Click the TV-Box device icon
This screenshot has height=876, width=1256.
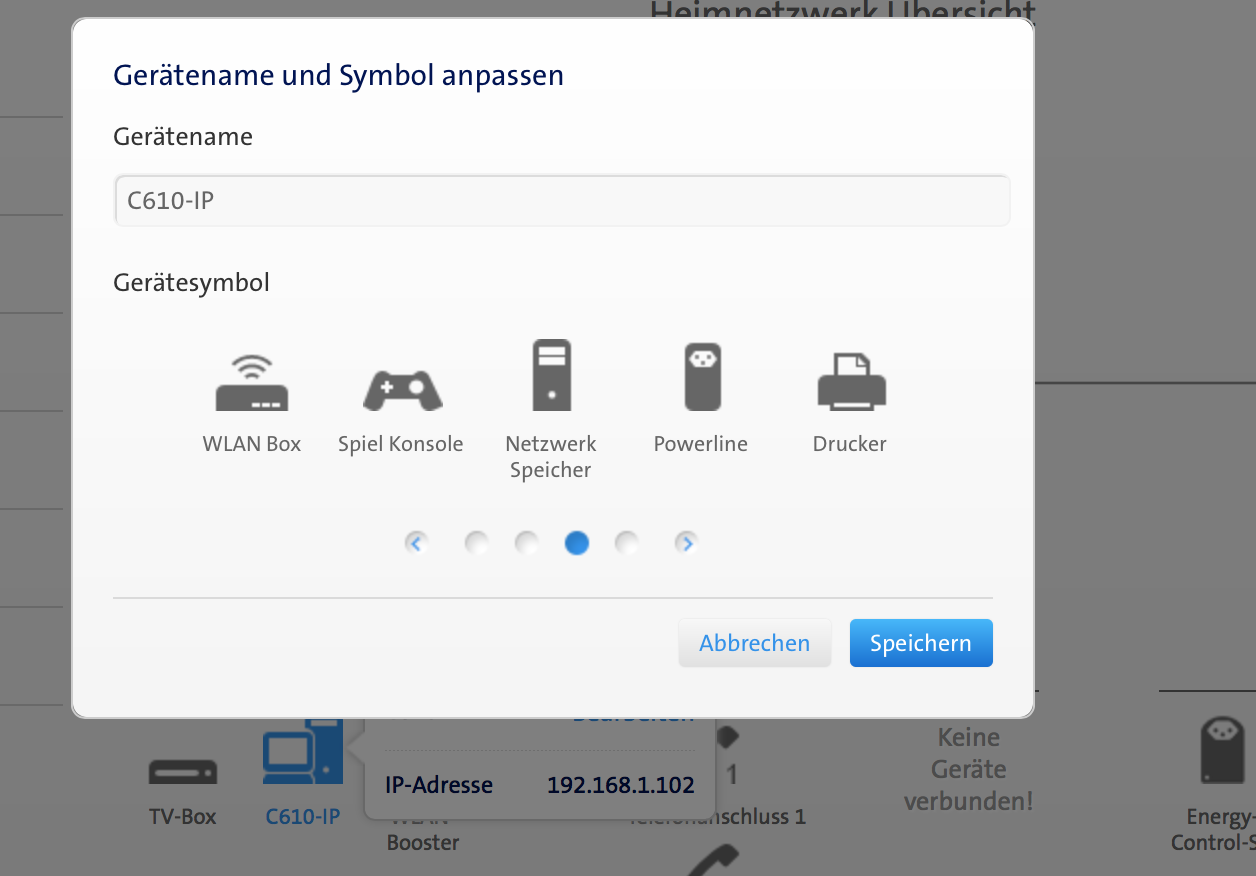pyautogui.click(x=182, y=772)
